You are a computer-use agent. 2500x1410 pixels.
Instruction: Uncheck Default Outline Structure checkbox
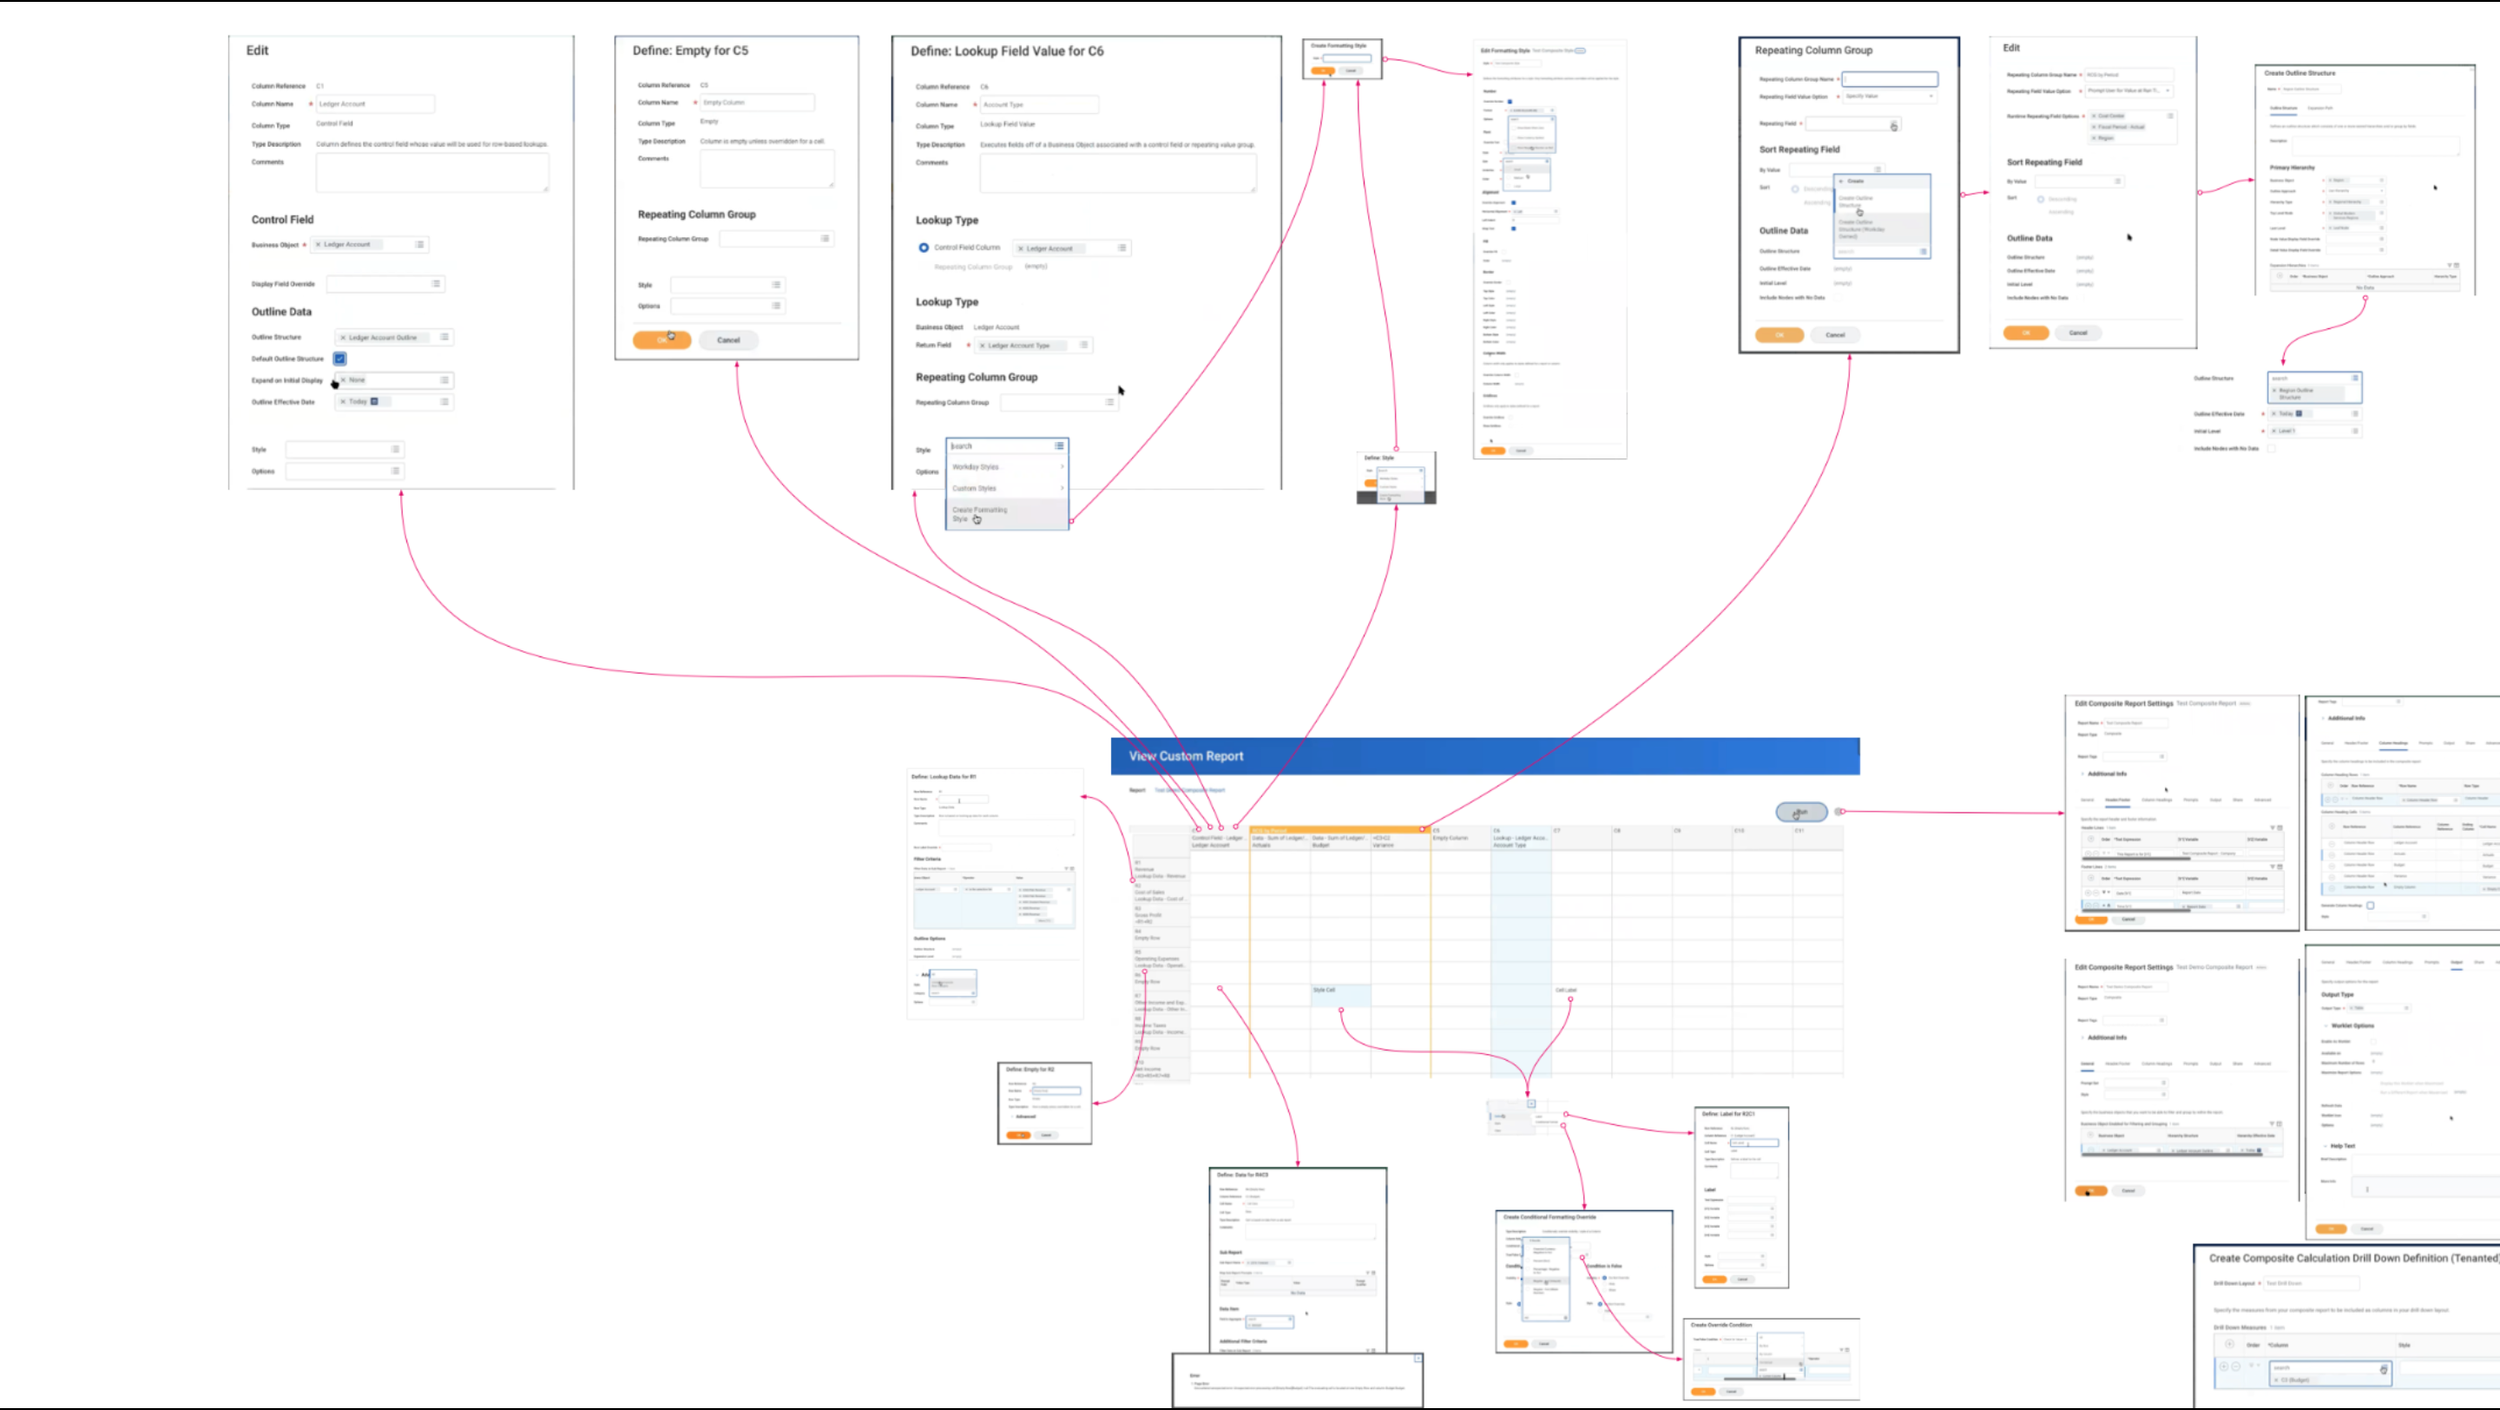(340, 359)
